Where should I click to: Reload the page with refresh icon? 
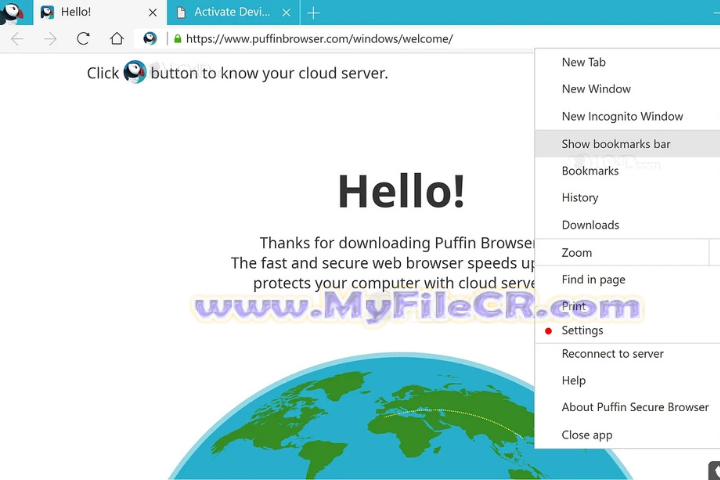[x=83, y=39]
